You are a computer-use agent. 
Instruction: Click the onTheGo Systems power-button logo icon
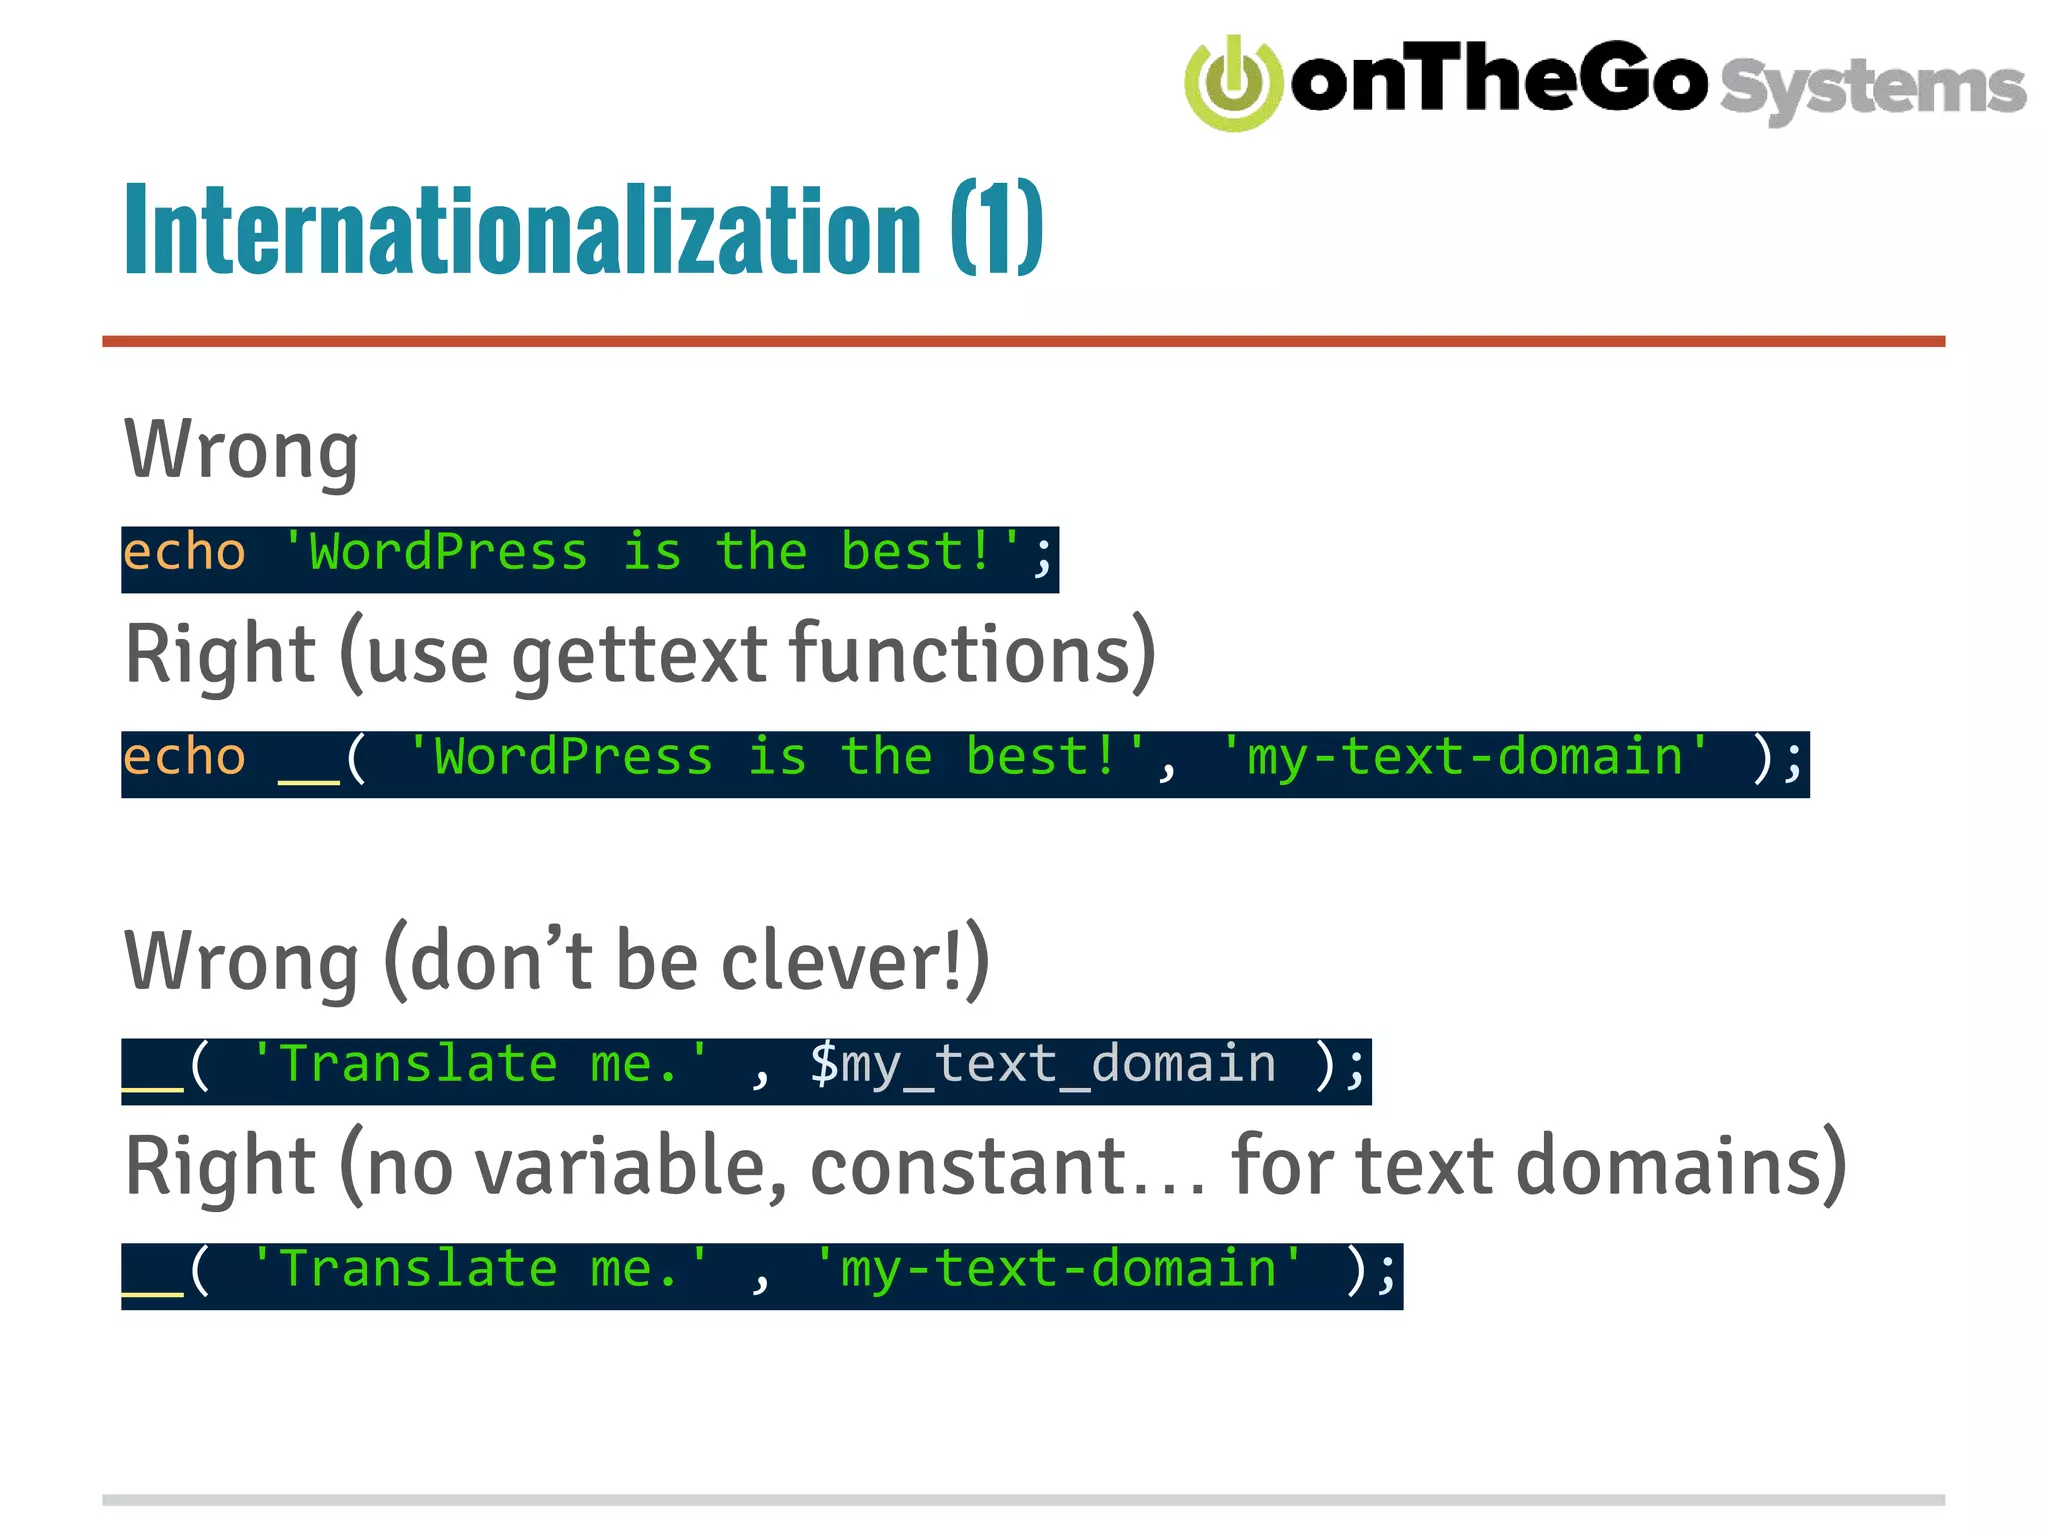[x=1233, y=83]
